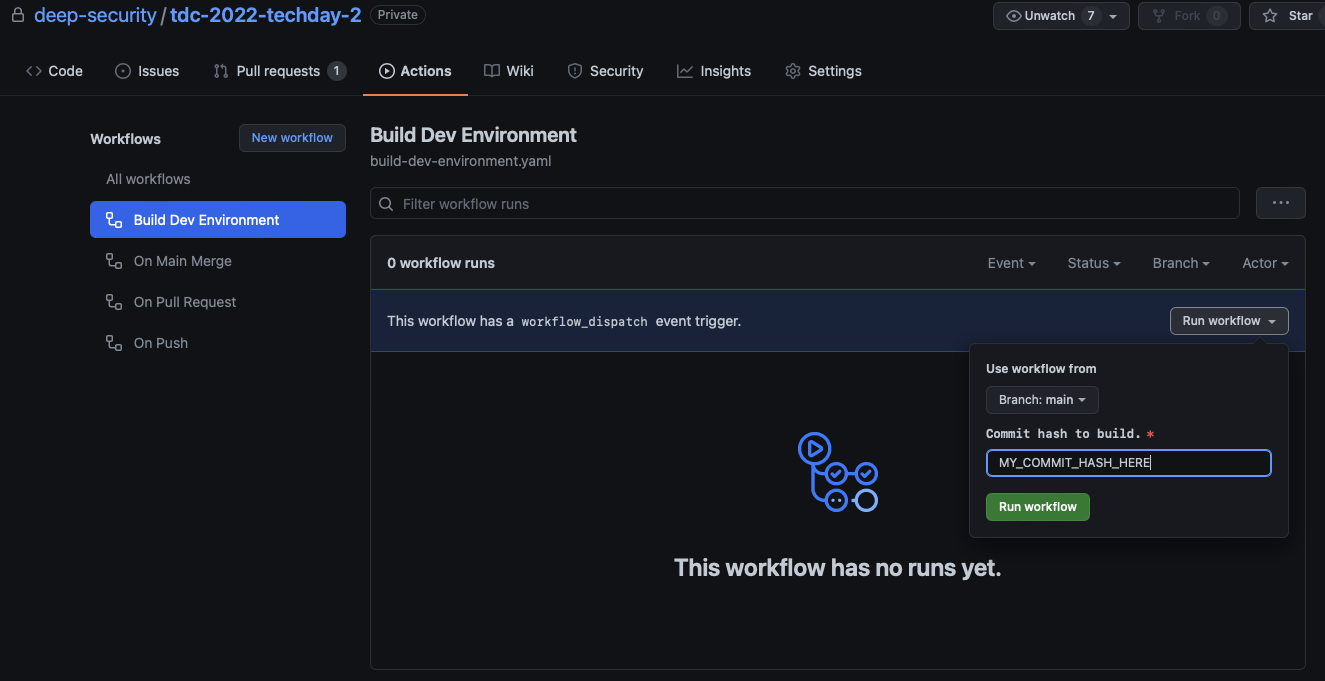
Task: Expand the Unwatch dropdown arrow
Action: (1113, 17)
